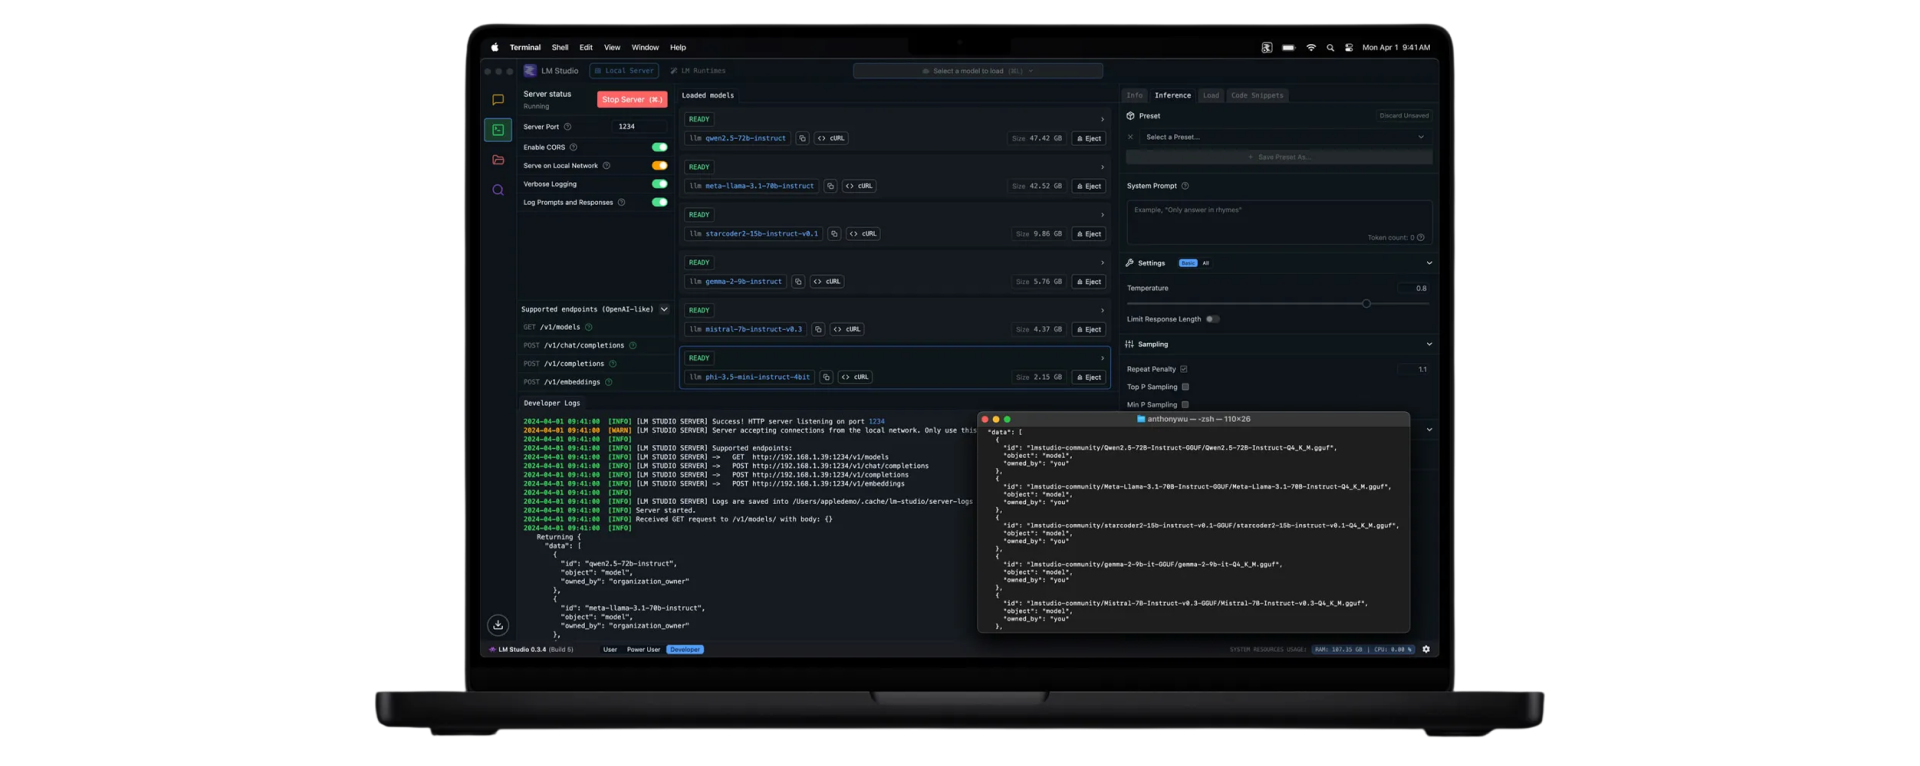The width and height of the screenshot is (1920, 766).
Task: Switch to the Code Snippets tab
Action: 1256,96
